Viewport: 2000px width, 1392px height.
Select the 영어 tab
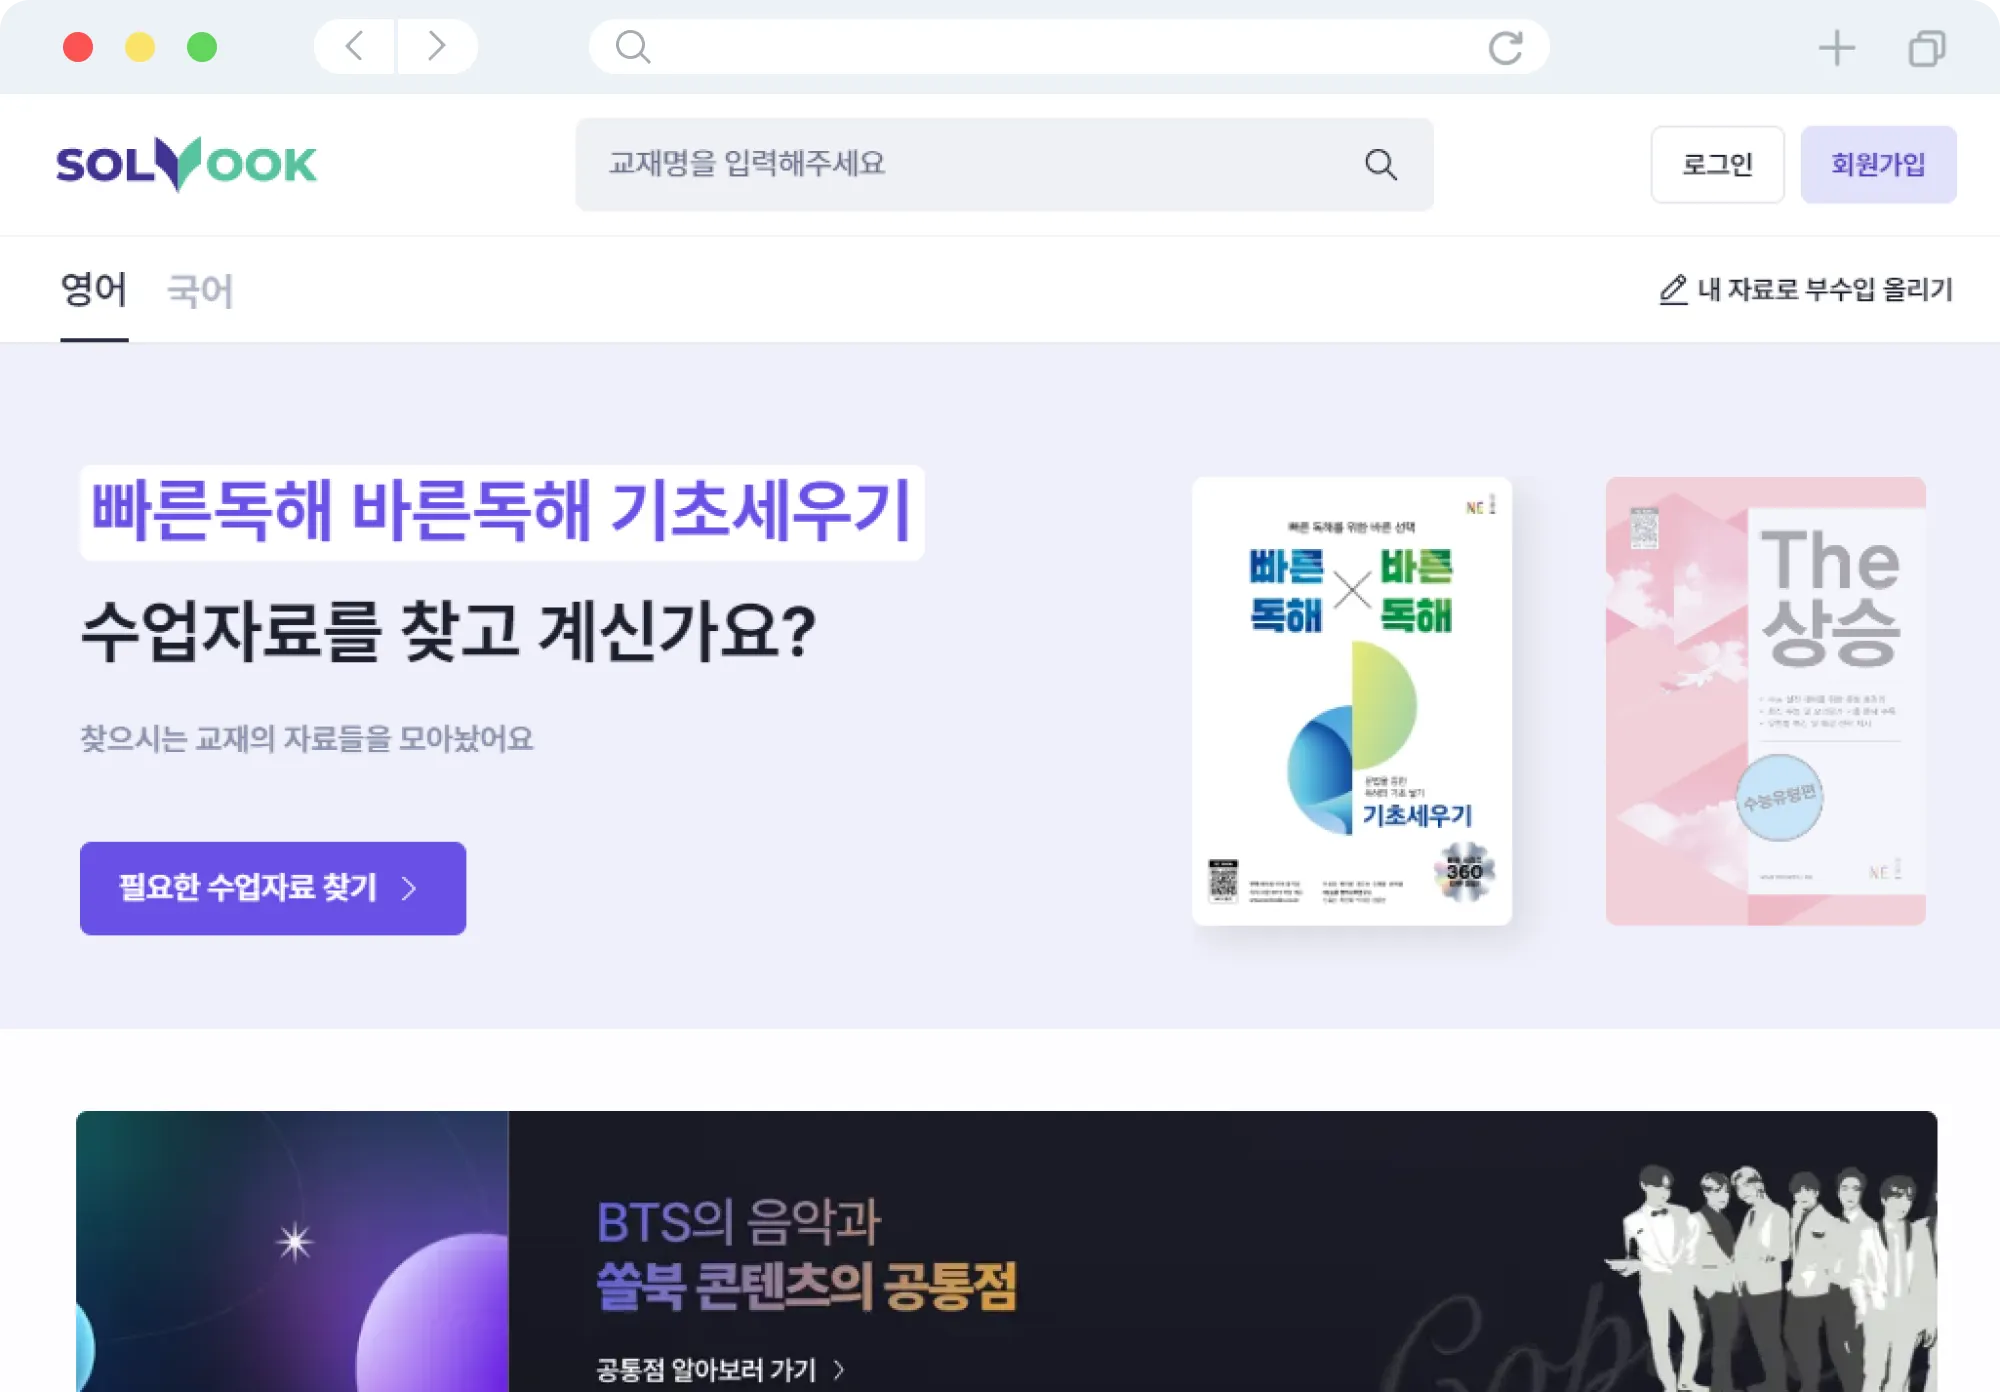pyautogui.click(x=94, y=290)
